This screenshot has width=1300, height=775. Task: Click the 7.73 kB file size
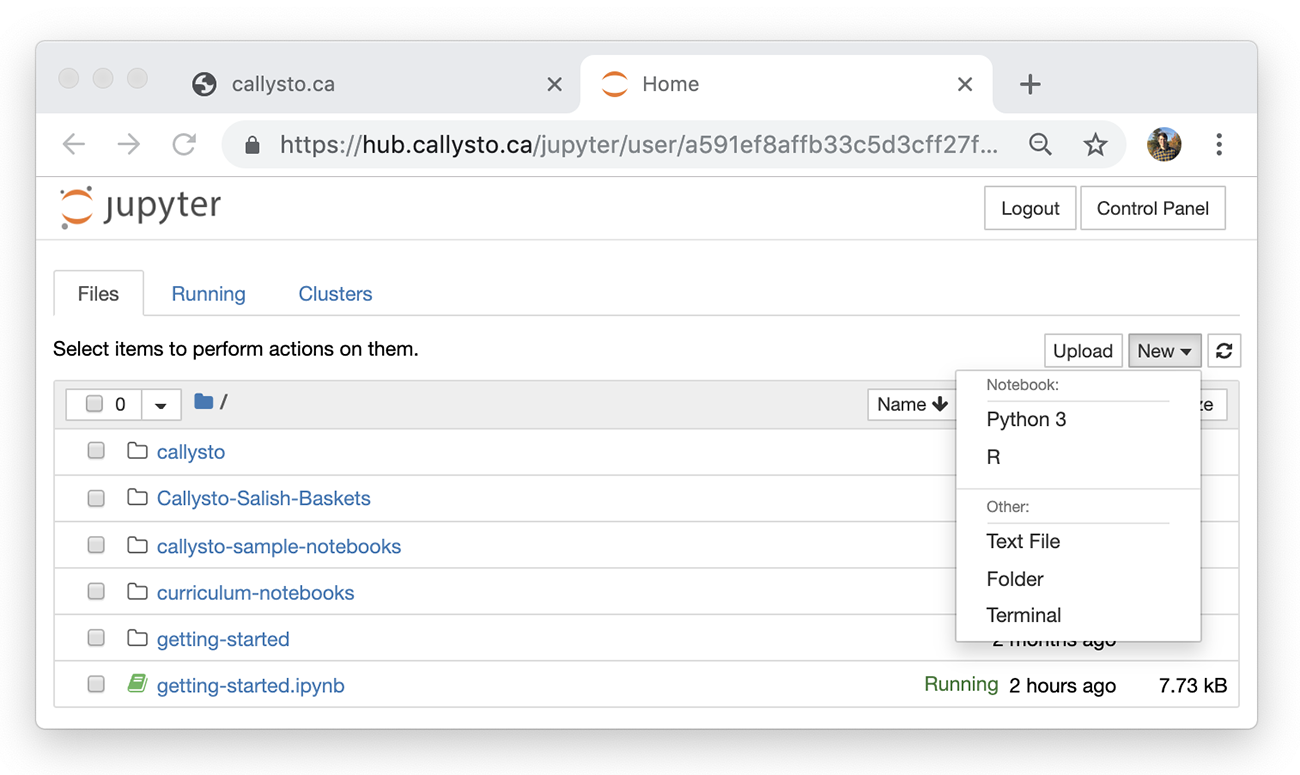pyautogui.click(x=1192, y=686)
